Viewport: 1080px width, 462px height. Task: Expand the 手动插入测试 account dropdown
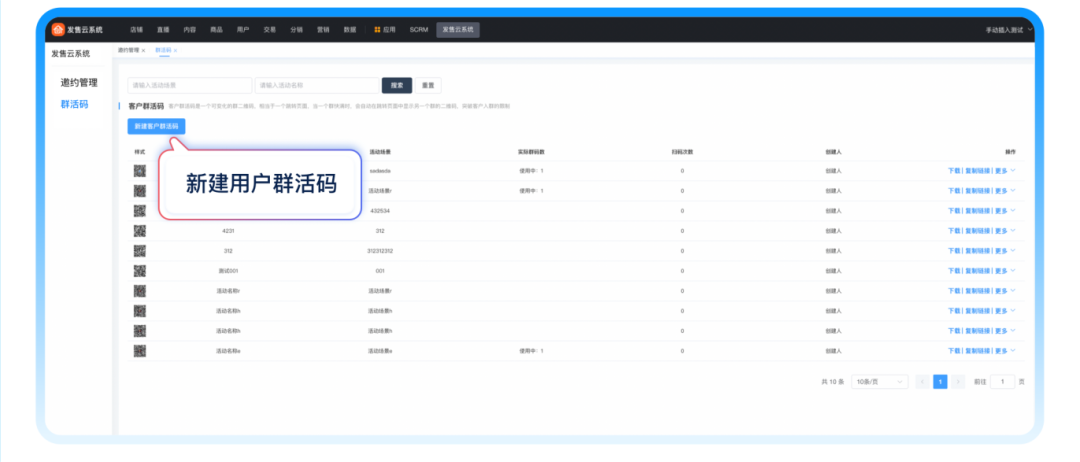coord(1010,30)
